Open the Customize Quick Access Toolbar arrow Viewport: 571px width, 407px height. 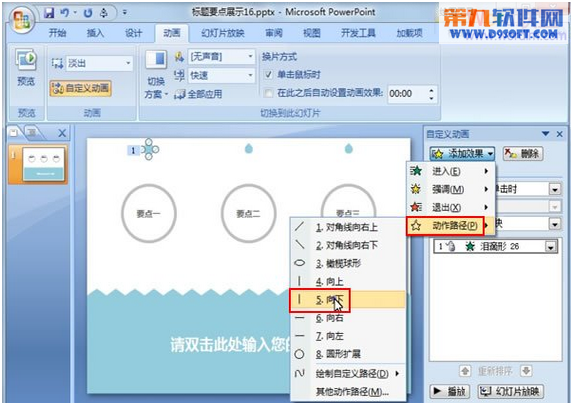click(125, 13)
